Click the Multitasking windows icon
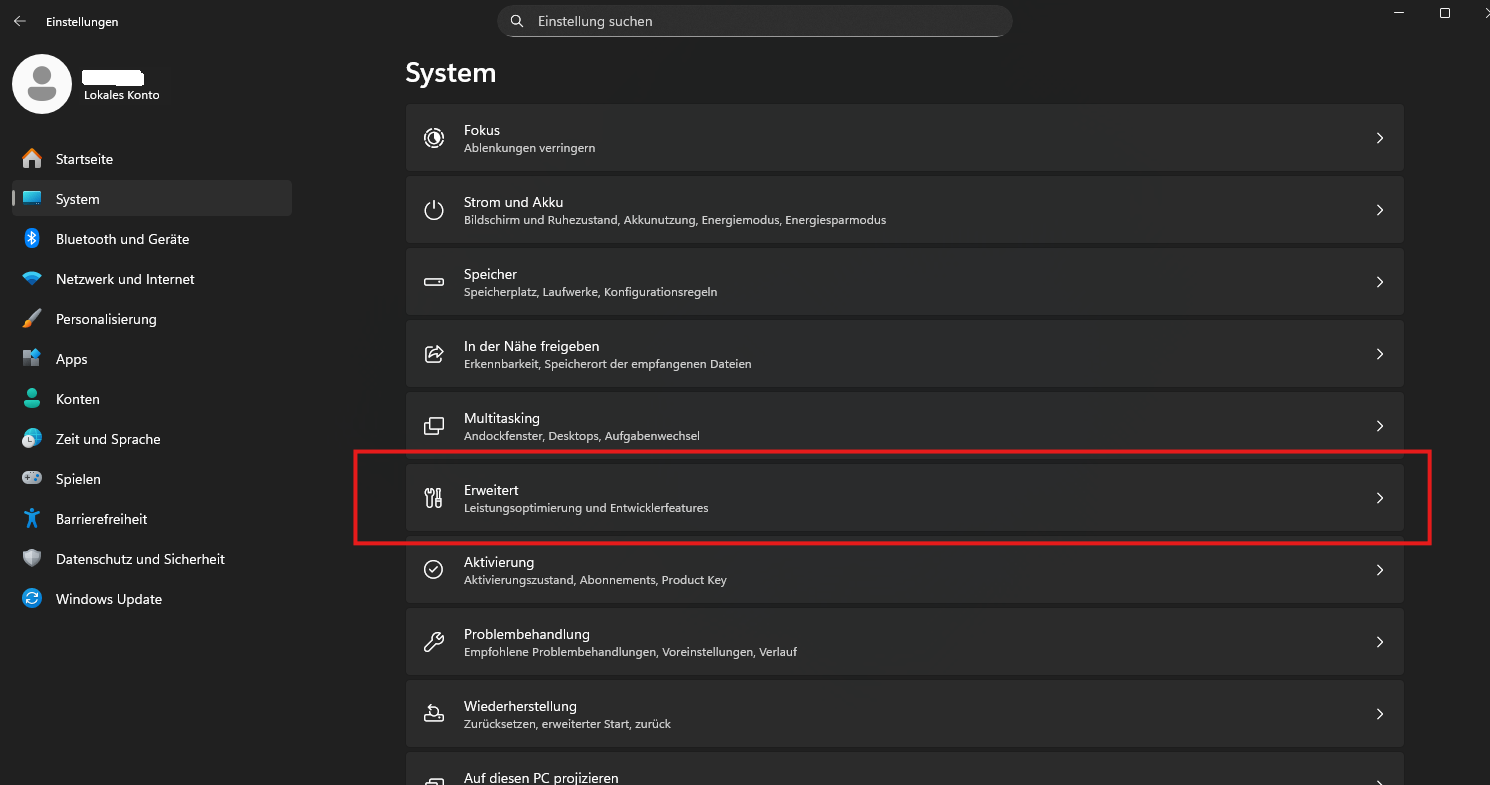This screenshot has width=1490, height=785. pos(434,426)
